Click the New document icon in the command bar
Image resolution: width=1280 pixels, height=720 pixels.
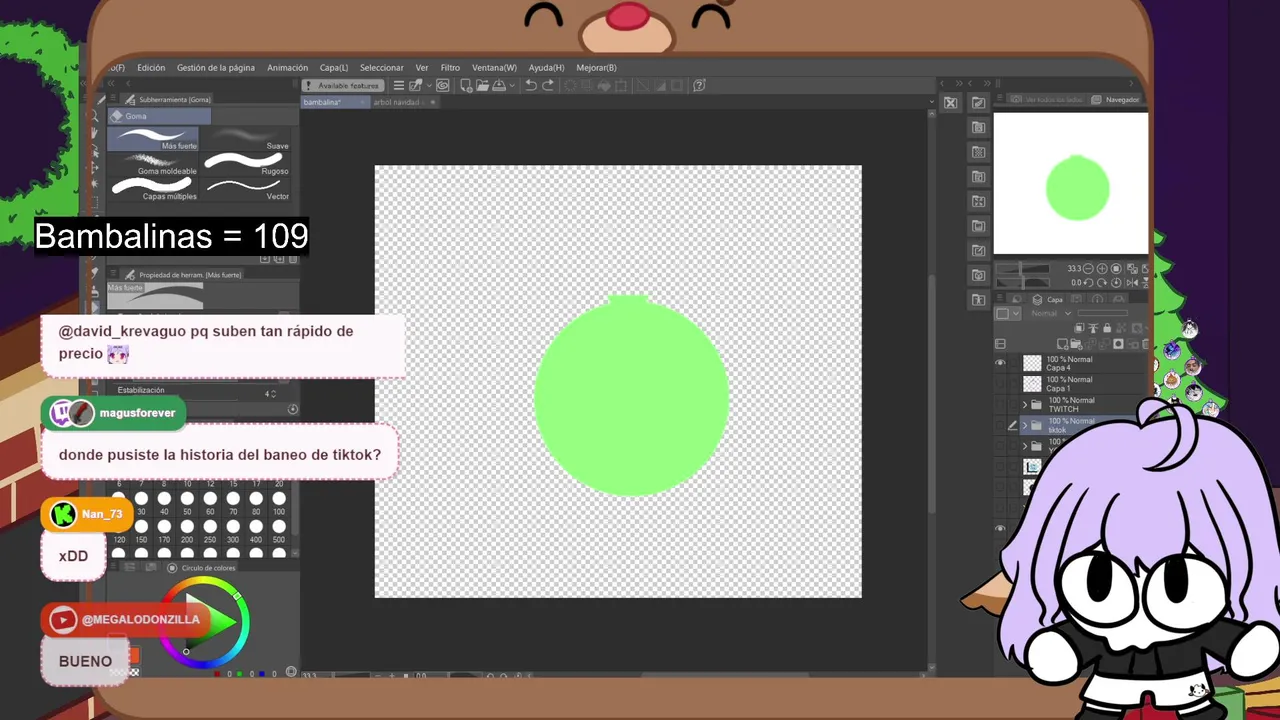click(464, 85)
